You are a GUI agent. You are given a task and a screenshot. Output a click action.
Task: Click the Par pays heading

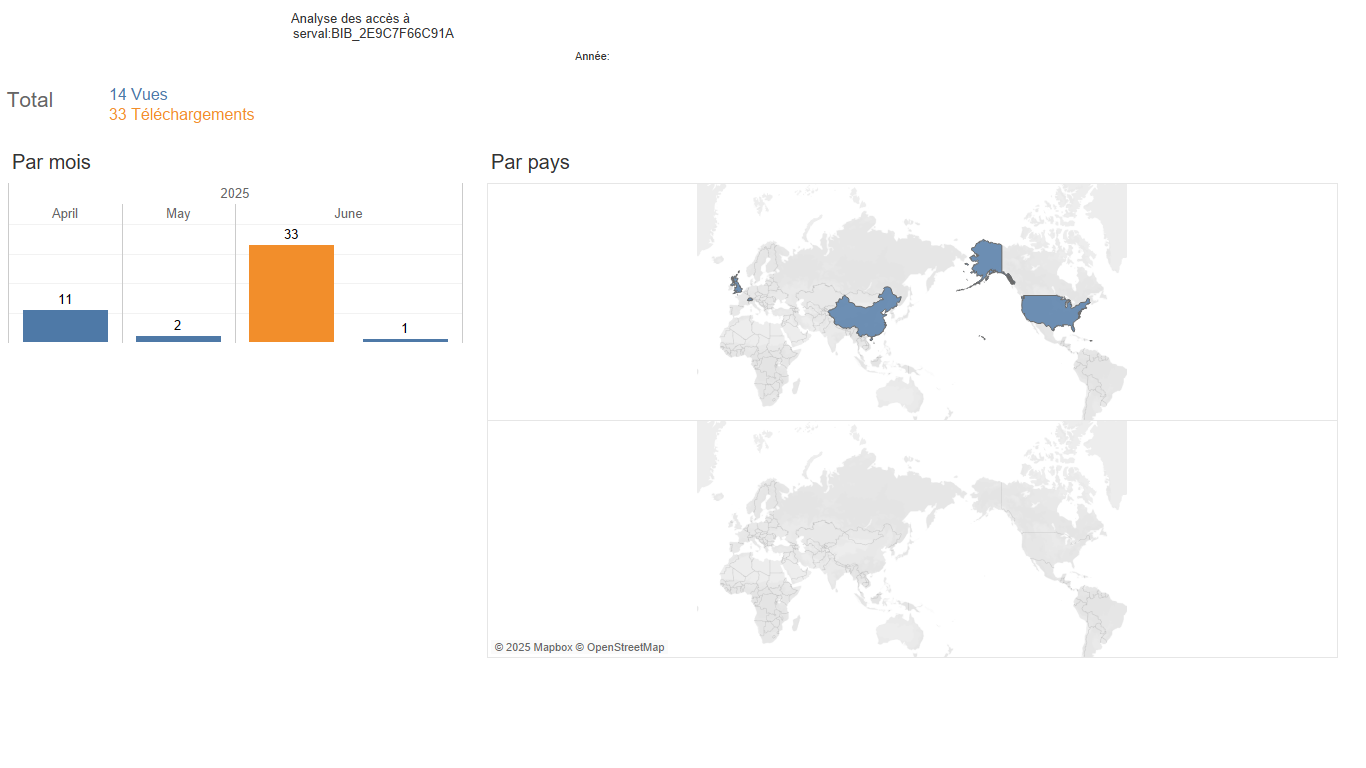point(530,162)
